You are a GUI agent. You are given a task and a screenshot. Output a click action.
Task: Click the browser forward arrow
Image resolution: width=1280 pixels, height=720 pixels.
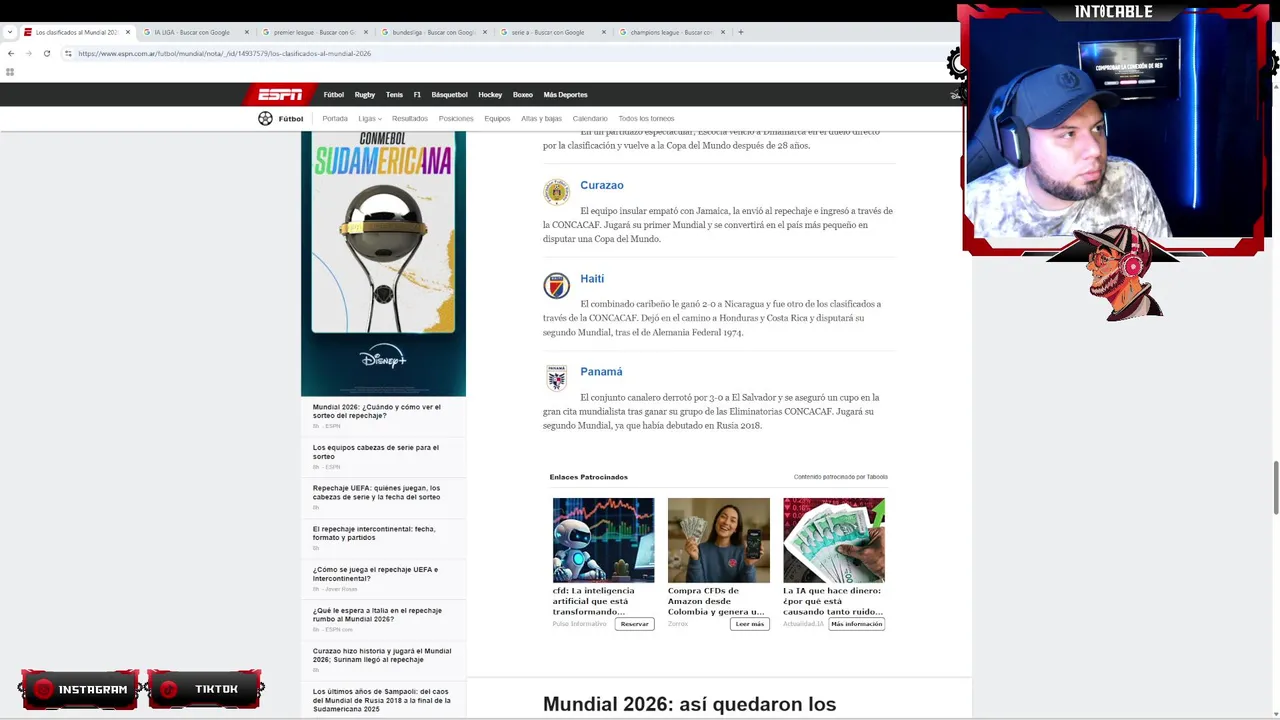coord(28,53)
